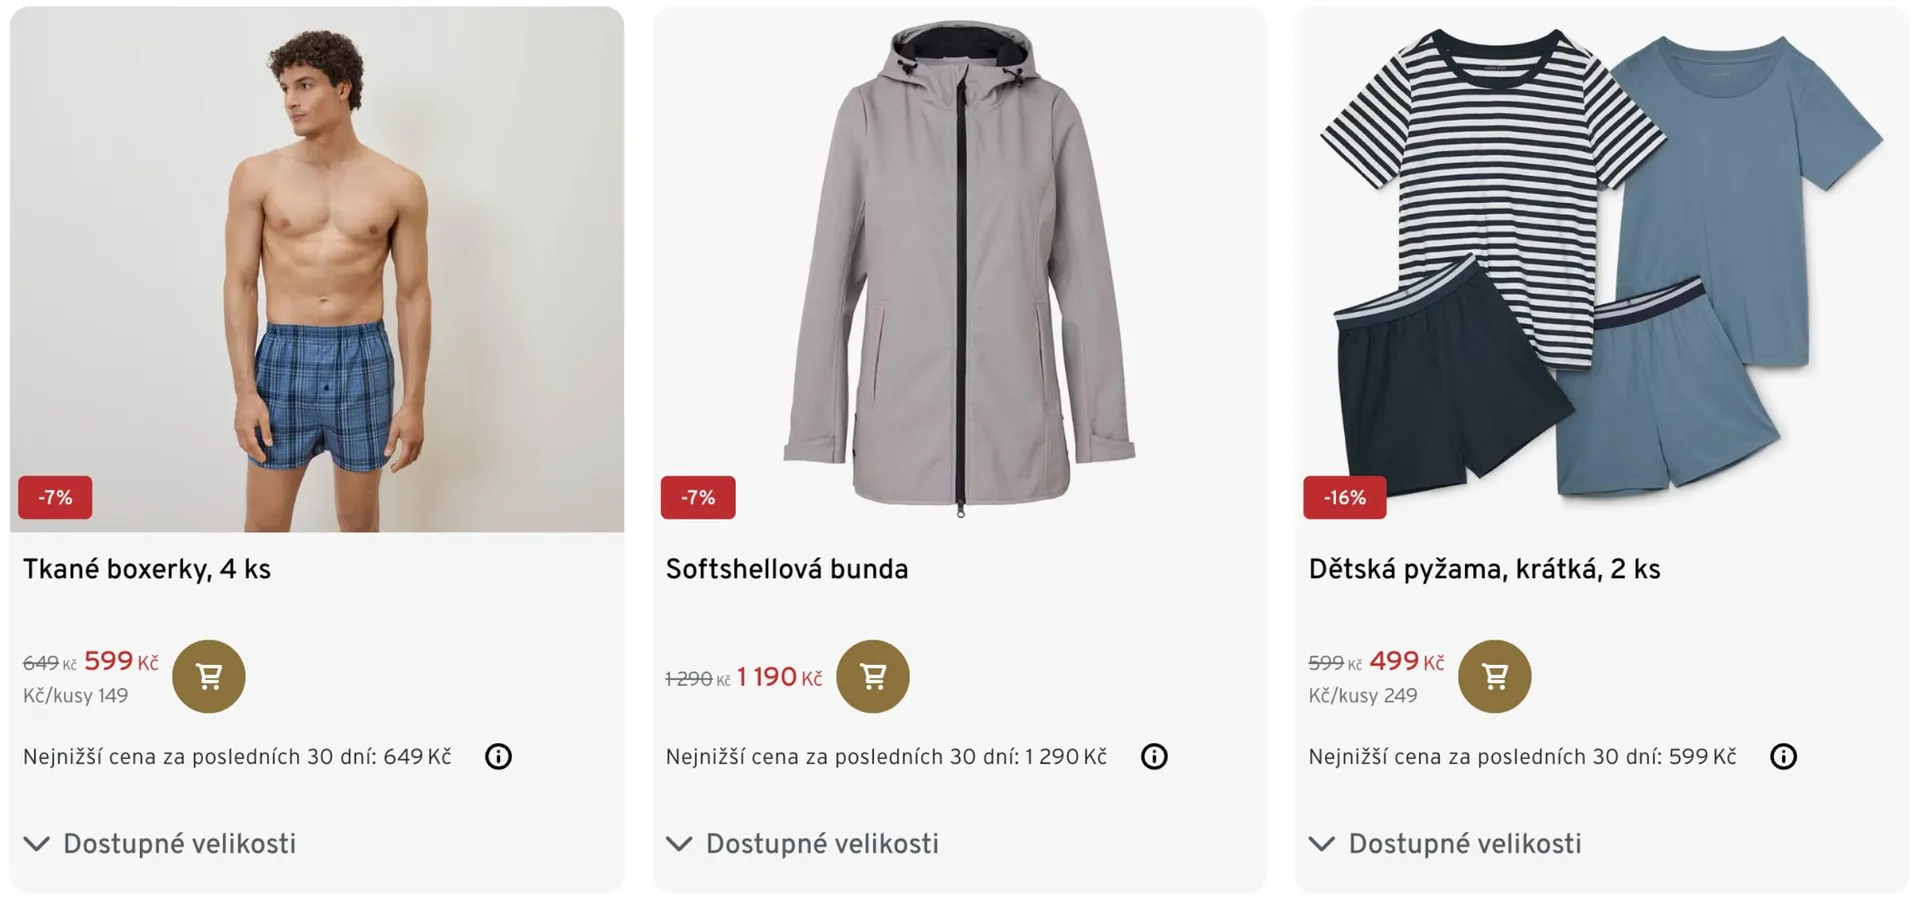Image resolution: width=1920 pixels, height=902 pixels.
Task: Open price info icon for Dětská pyžama
Action: [x=1783, y=756]
